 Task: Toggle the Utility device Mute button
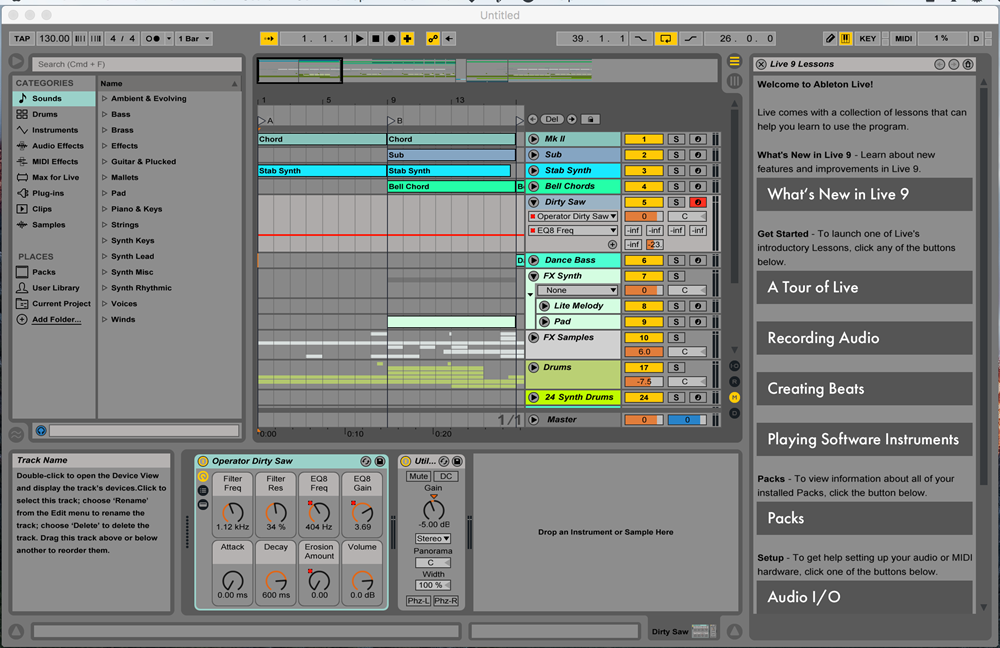tap(419, 477)
